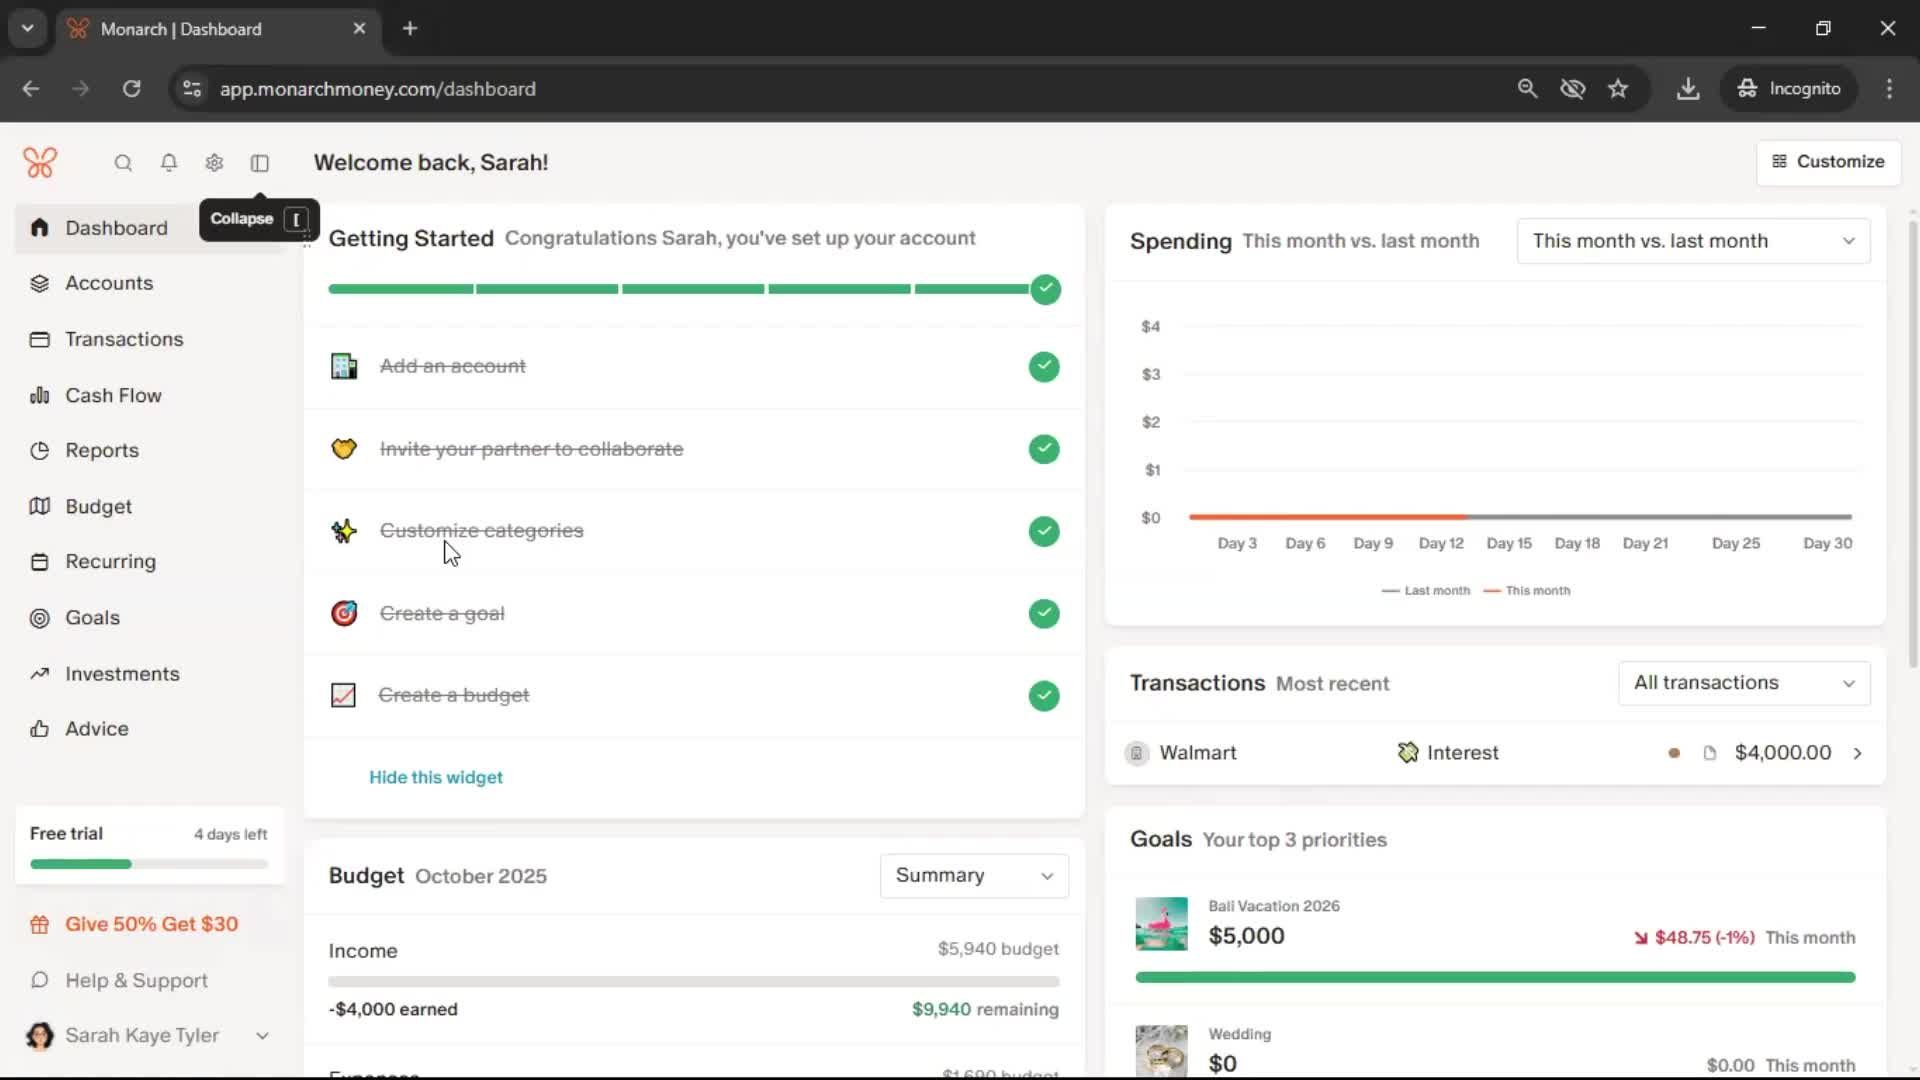Open search via magnifier icon in sidebar
Viewport: 1920px width, 1080px height.
tap(123, 163)
